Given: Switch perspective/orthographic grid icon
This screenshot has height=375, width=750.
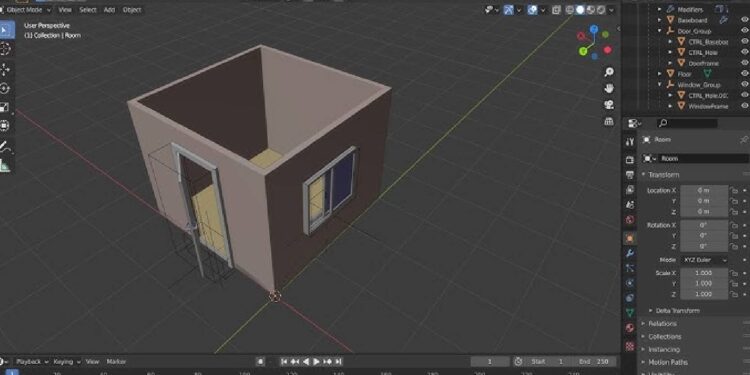Looking at the screenshot, I should [609, 121].
